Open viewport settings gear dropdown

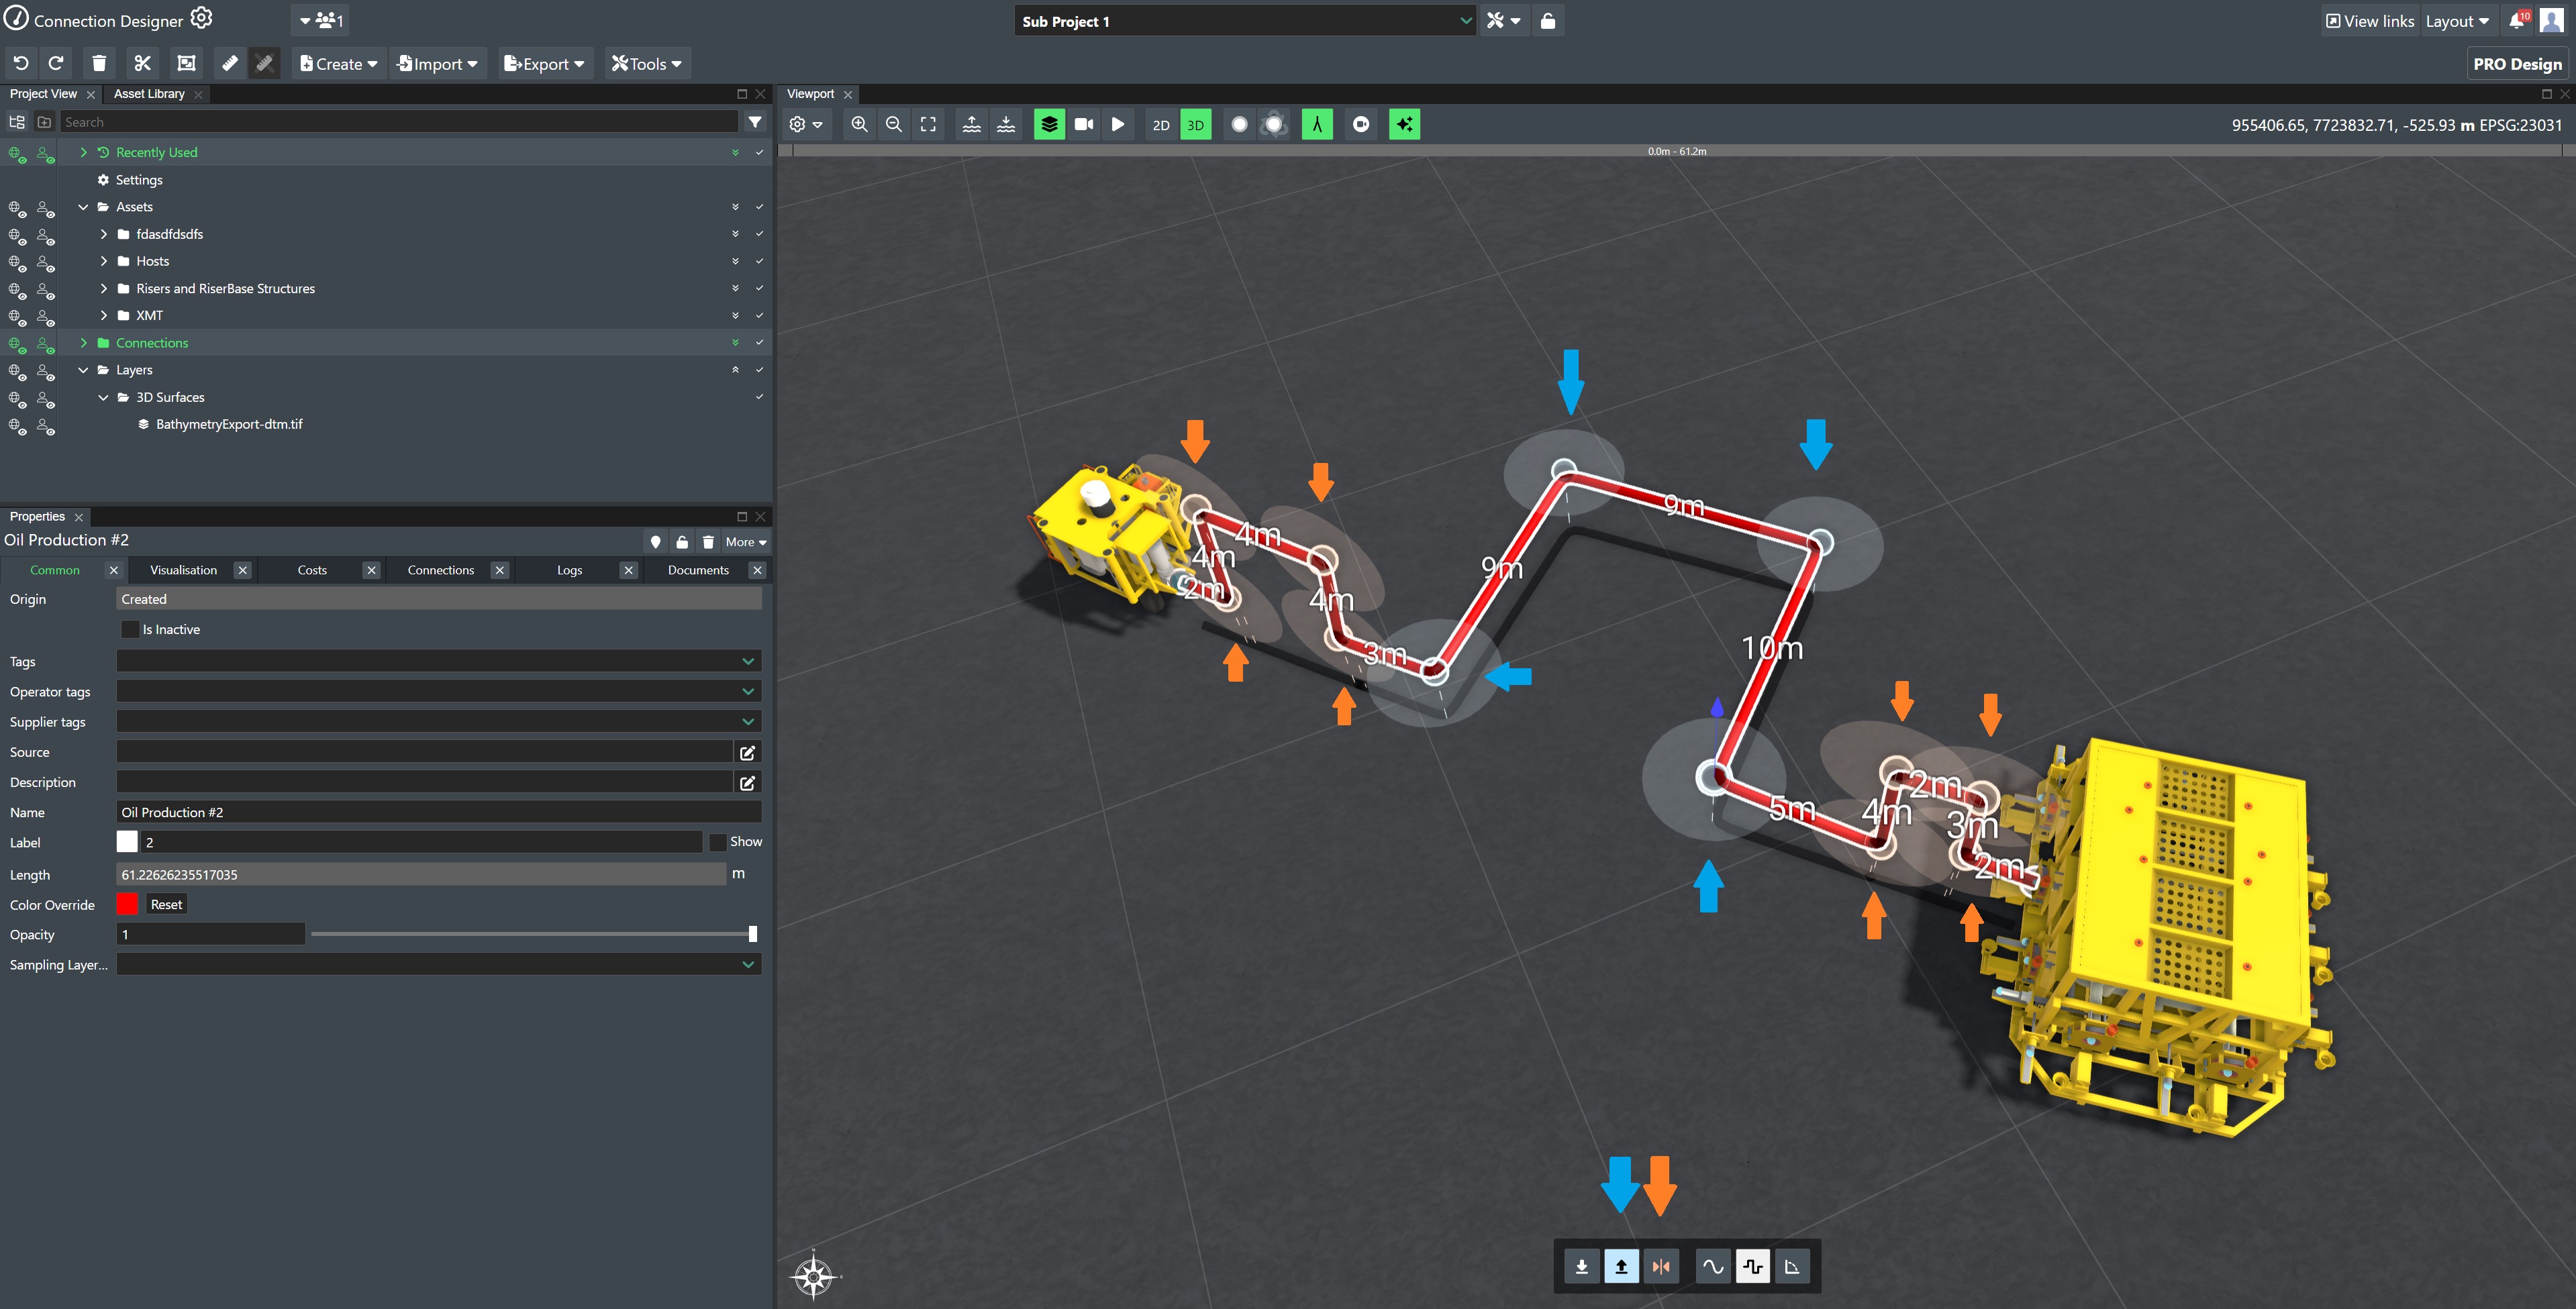805,124
